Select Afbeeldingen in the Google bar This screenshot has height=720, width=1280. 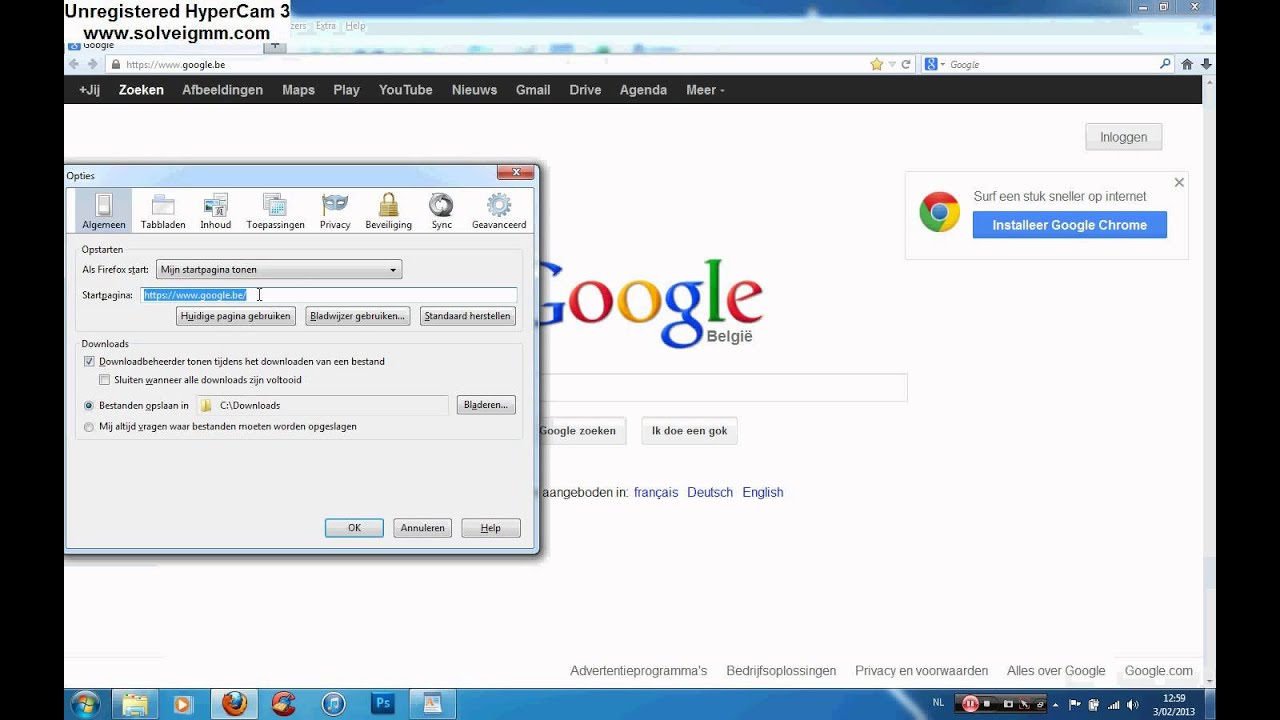[x=222, y=90]
